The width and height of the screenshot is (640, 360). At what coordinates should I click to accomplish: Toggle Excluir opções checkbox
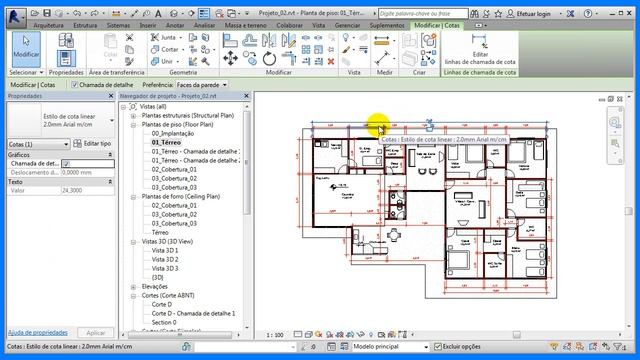tap(438, 347)
